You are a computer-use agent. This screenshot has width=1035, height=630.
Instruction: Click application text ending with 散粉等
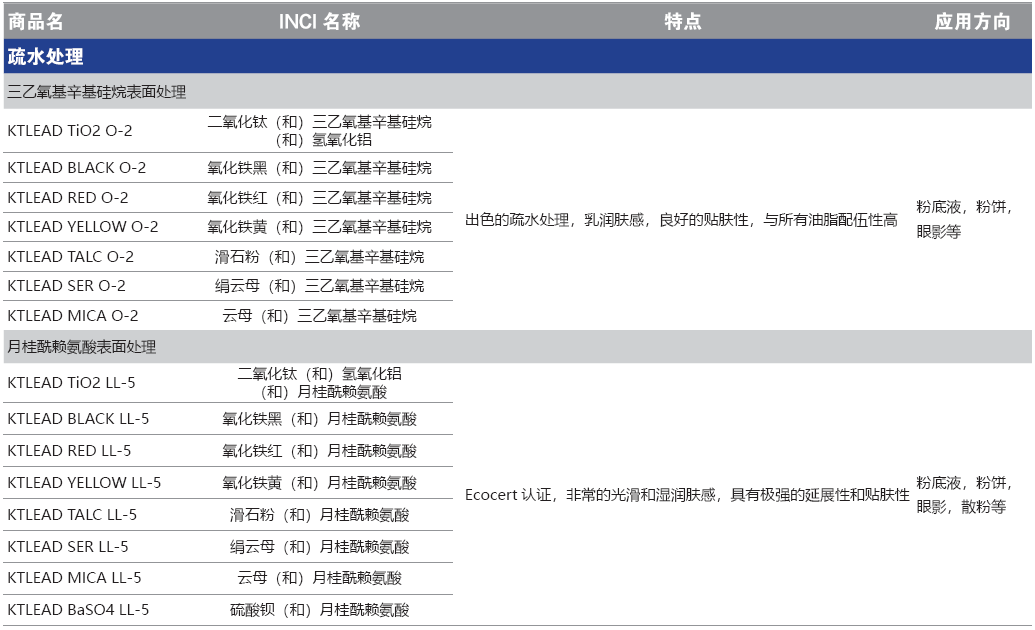[964, 495]
